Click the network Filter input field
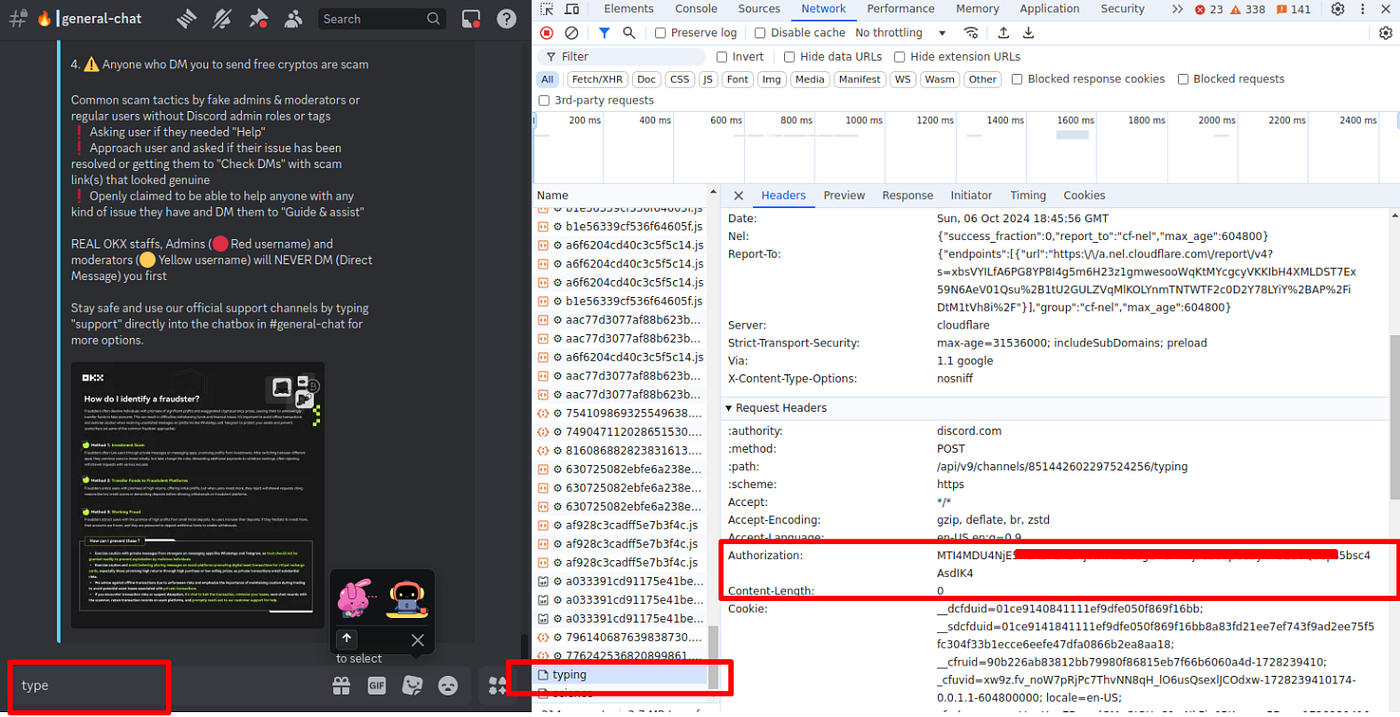 pos(622,57)
